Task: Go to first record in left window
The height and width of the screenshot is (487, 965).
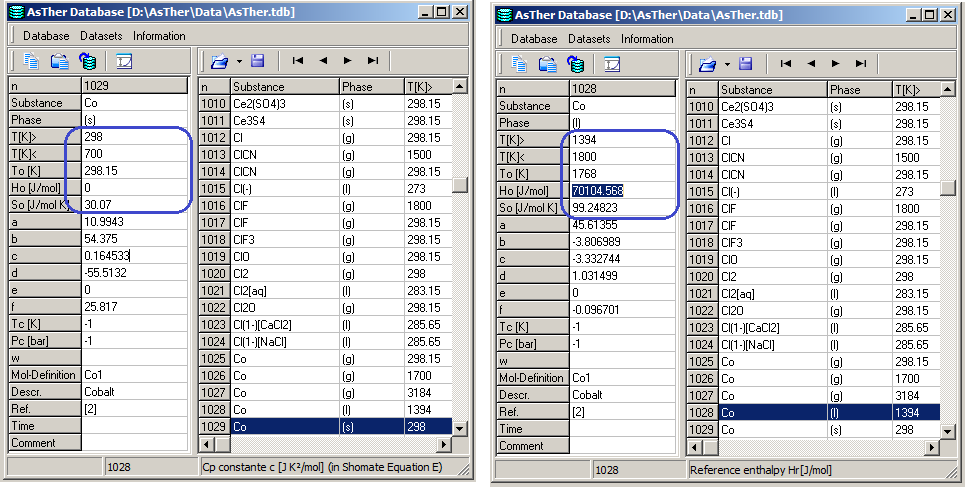Action: click(x=298, y=60)
